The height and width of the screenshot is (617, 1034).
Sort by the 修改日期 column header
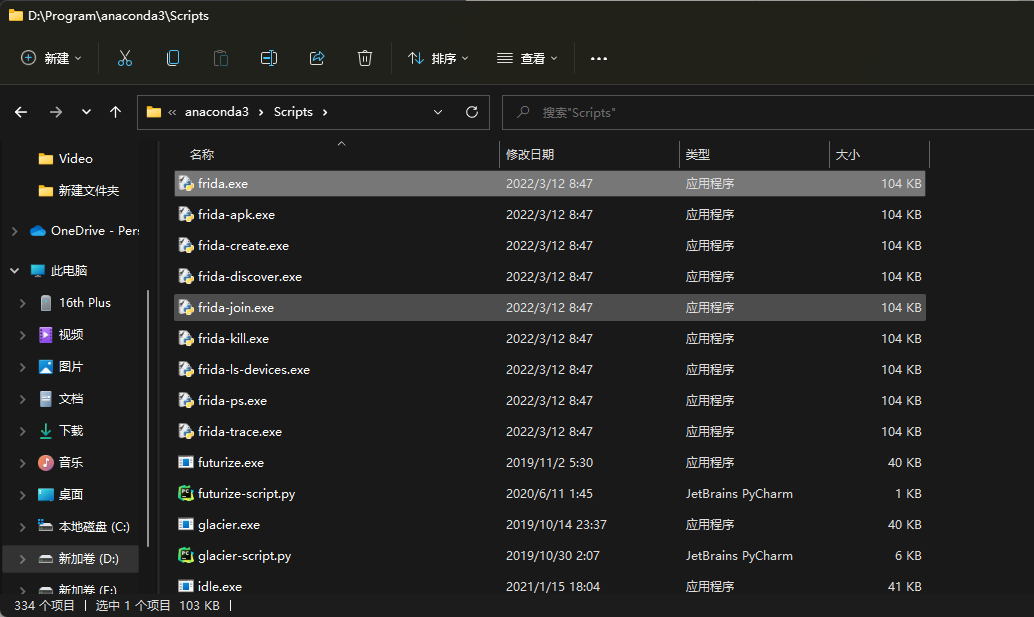pos(530,154)
